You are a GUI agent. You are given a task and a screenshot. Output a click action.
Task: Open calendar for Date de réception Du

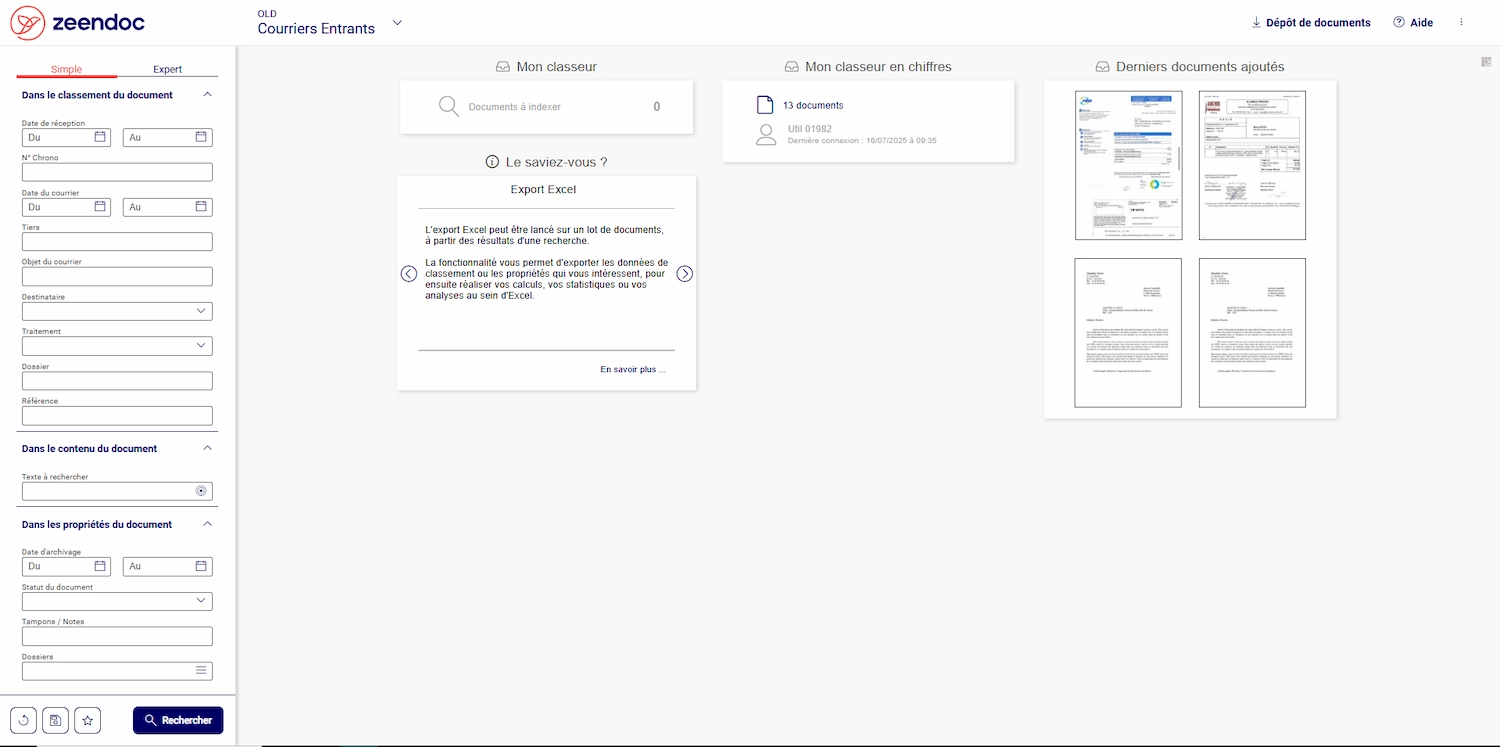coord(100,137)
